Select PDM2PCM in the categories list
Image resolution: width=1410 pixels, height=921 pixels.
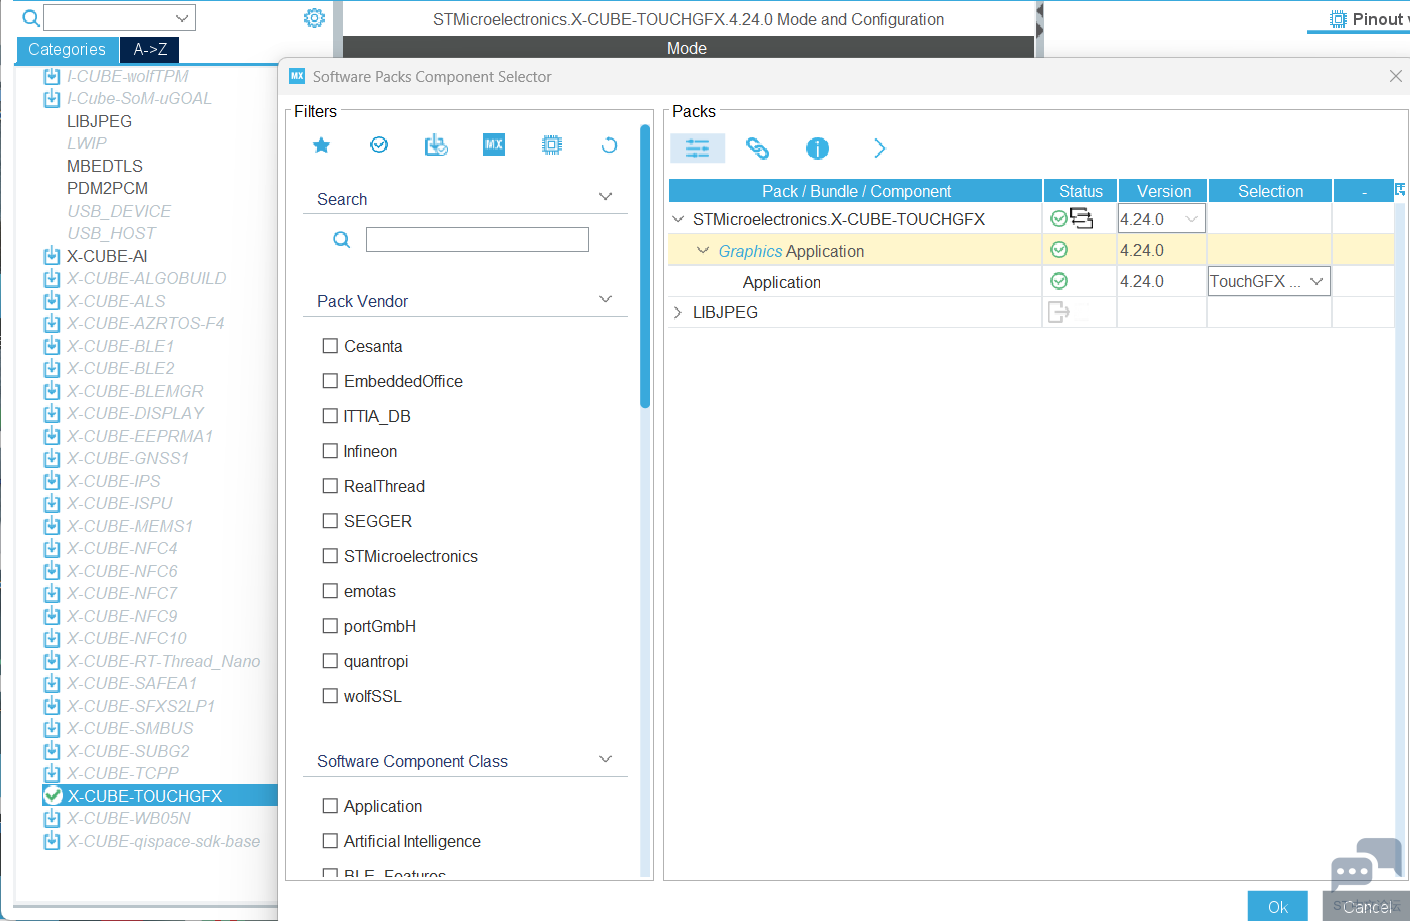pos(107,188)
